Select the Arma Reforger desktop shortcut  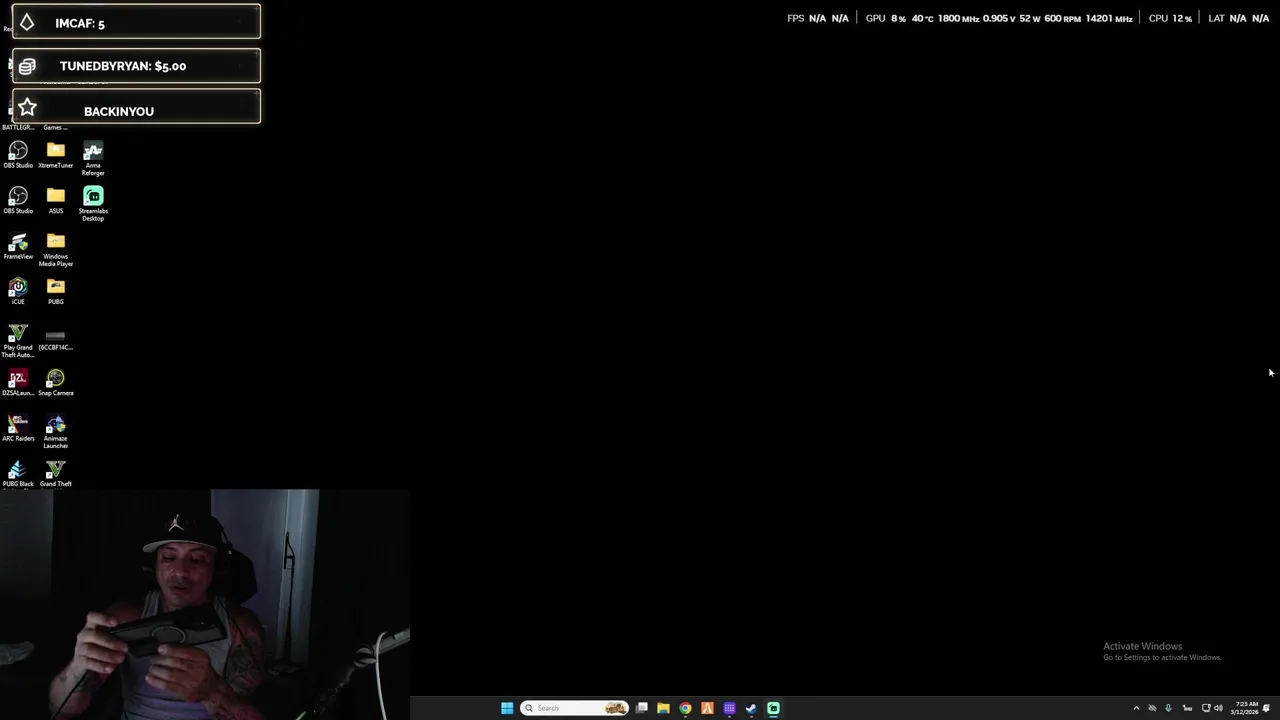click(x=93, y=158)
